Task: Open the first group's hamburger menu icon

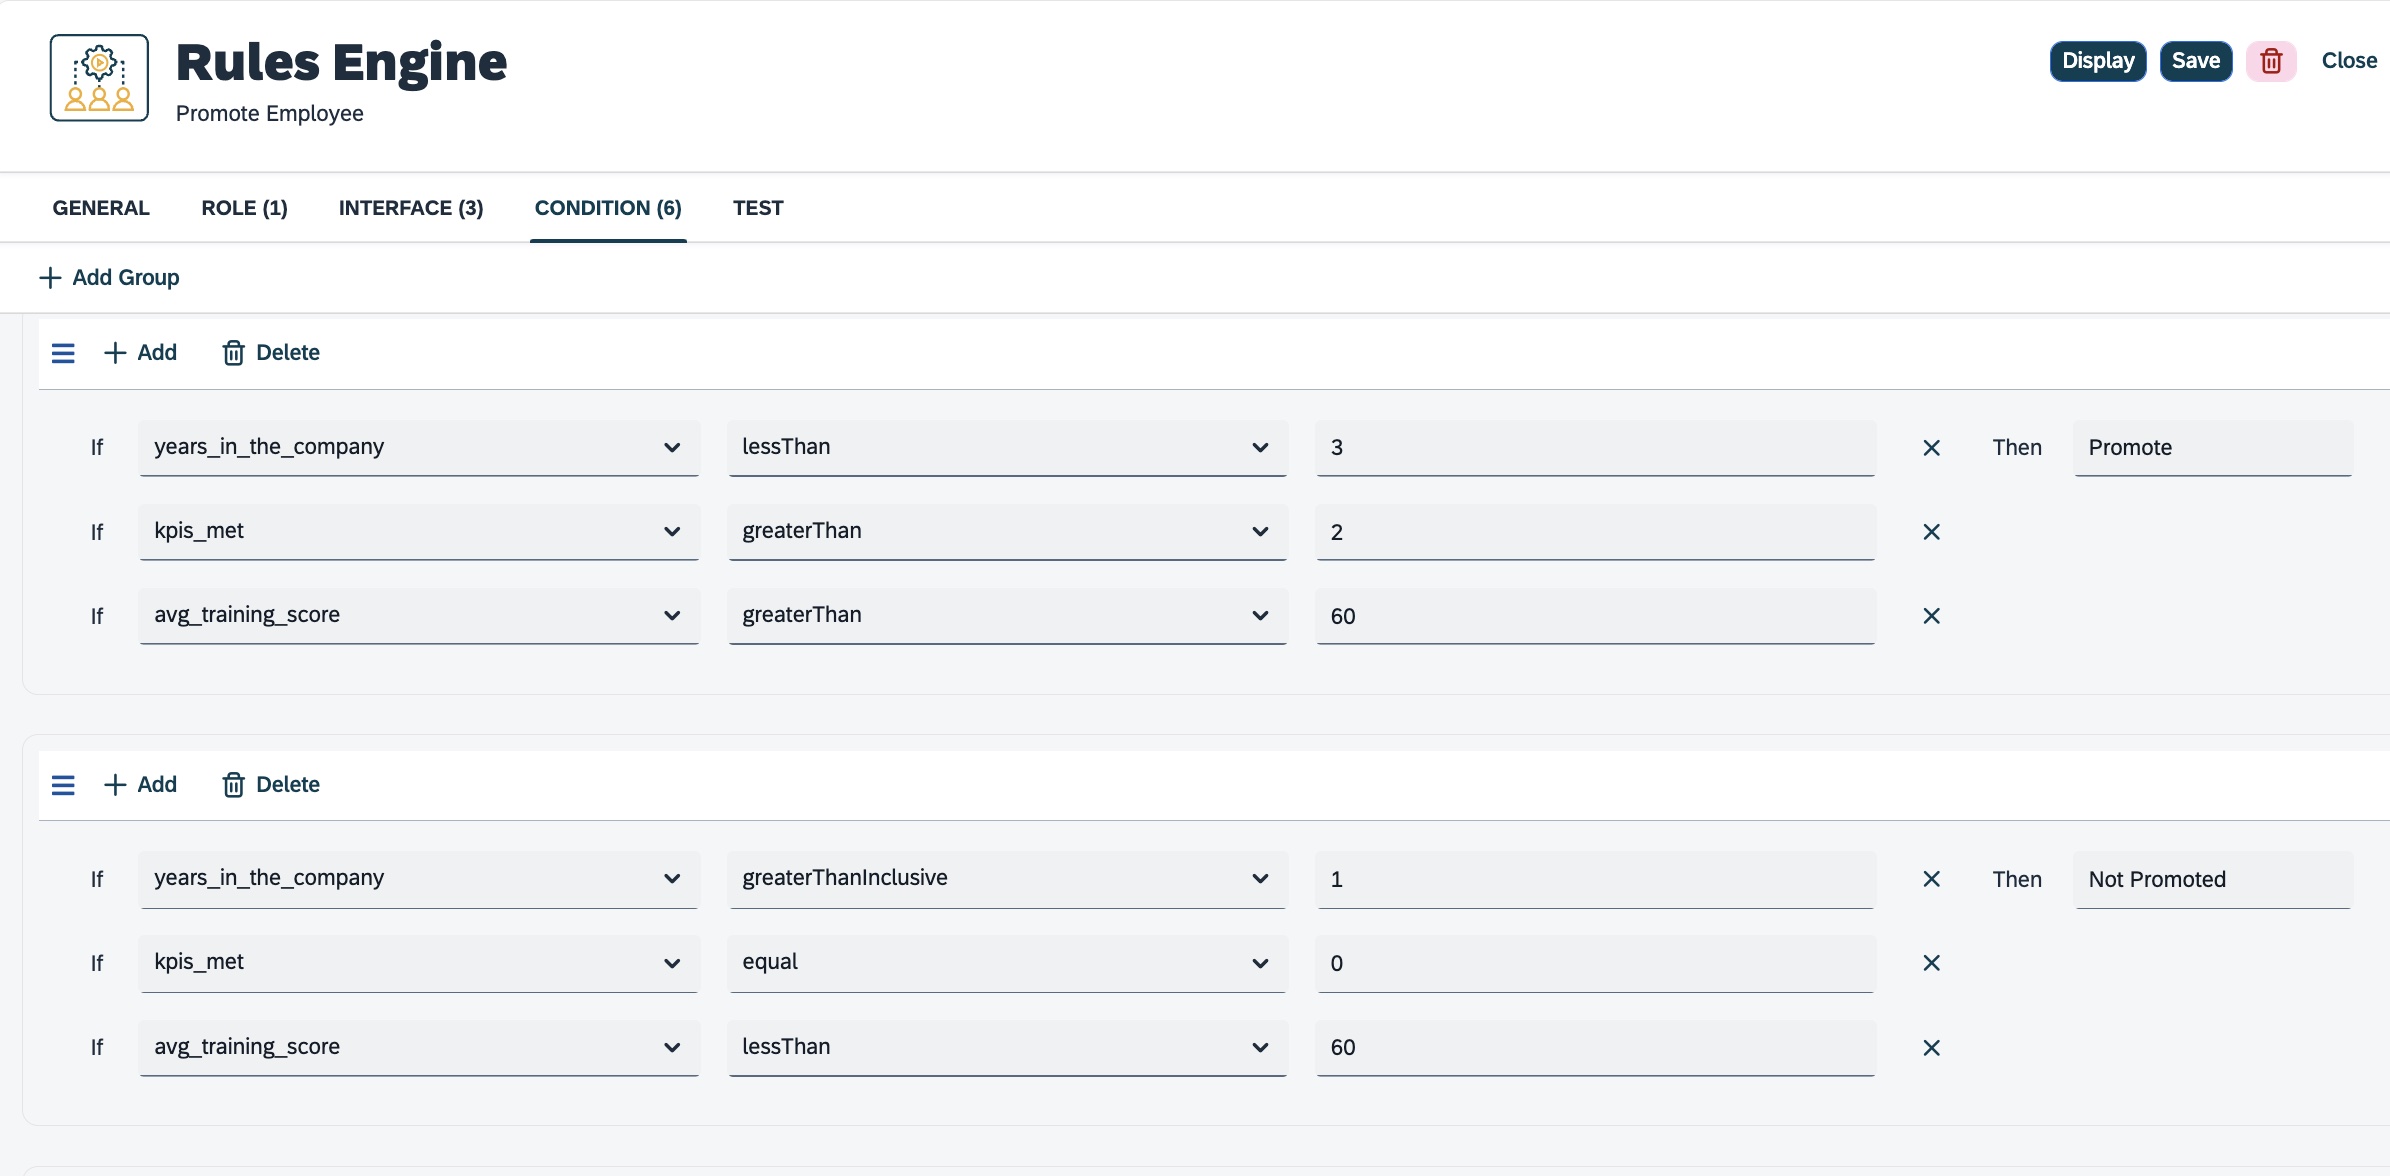Action: point(63,353)
